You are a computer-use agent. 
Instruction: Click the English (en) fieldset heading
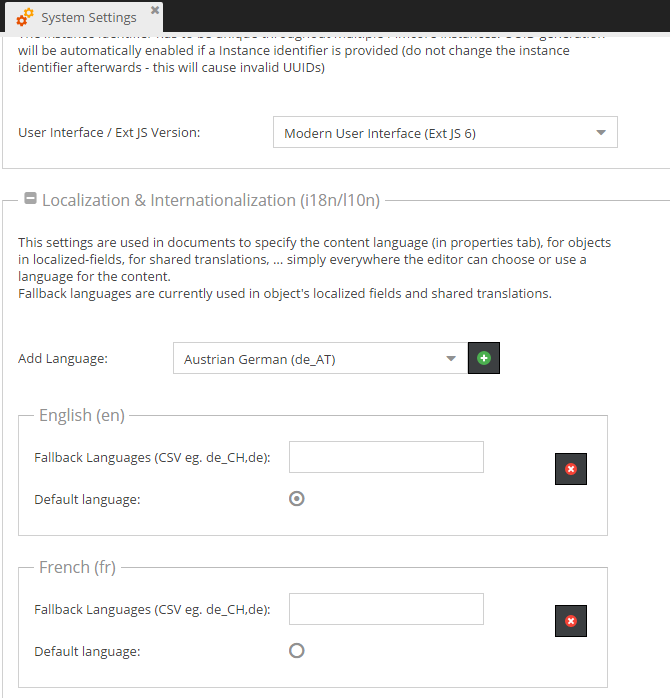tap(81, 415)
